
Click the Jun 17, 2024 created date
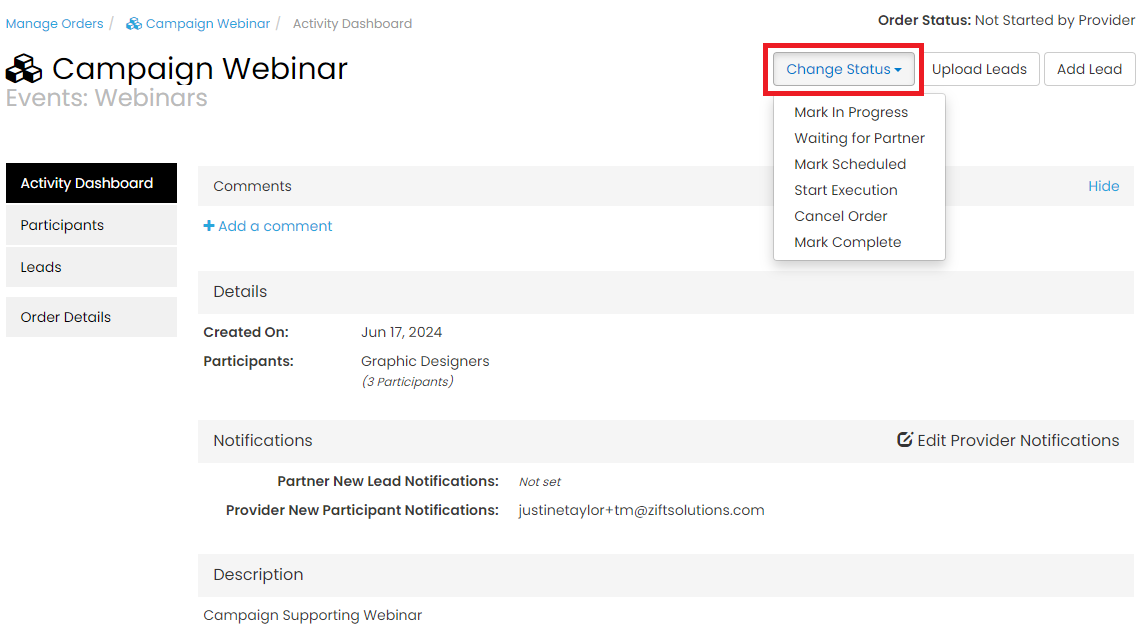click(402, 332)
